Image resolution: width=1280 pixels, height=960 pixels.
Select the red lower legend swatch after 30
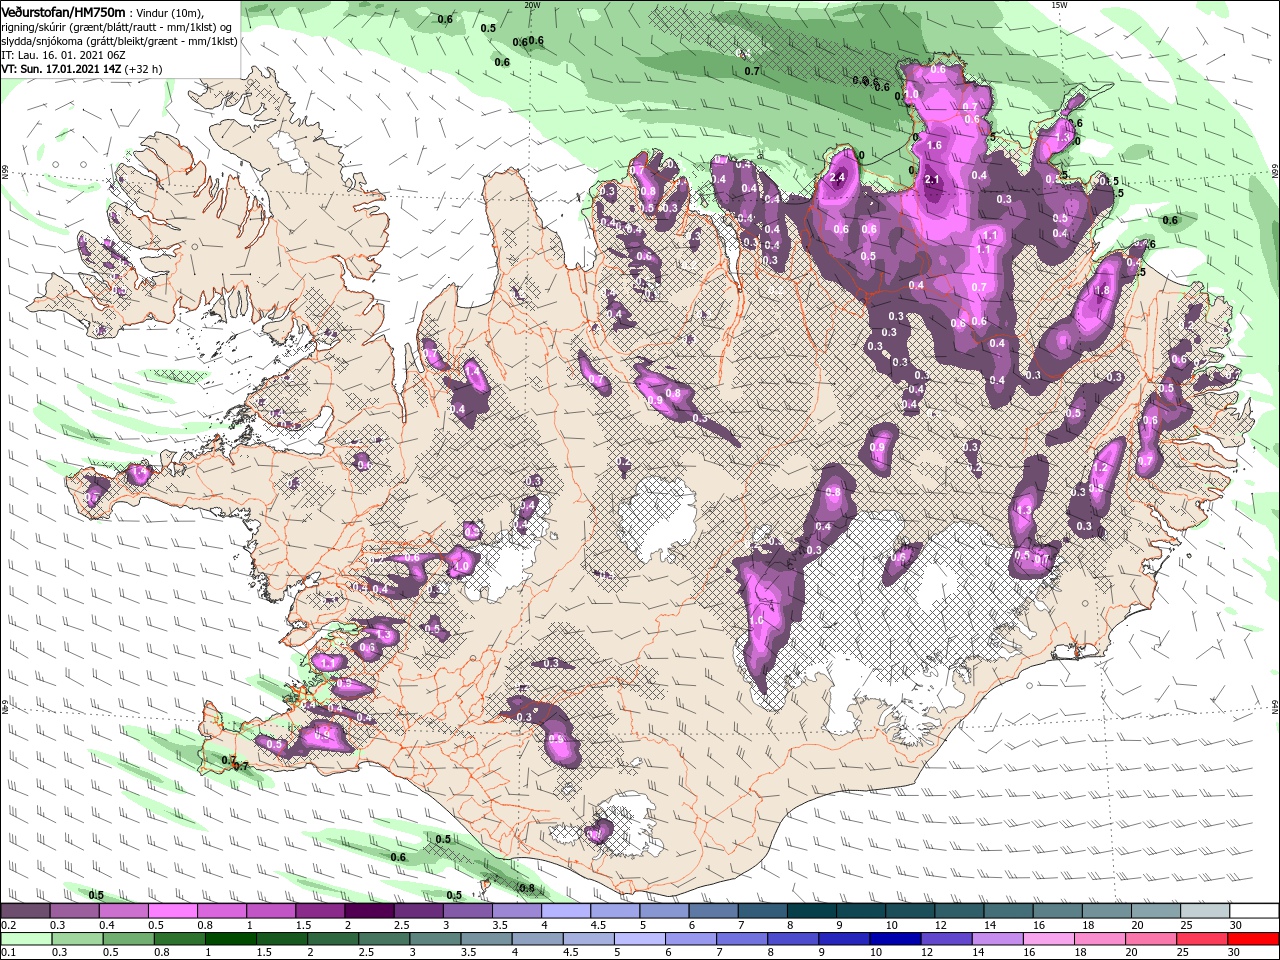click(x=1254, y=939)
